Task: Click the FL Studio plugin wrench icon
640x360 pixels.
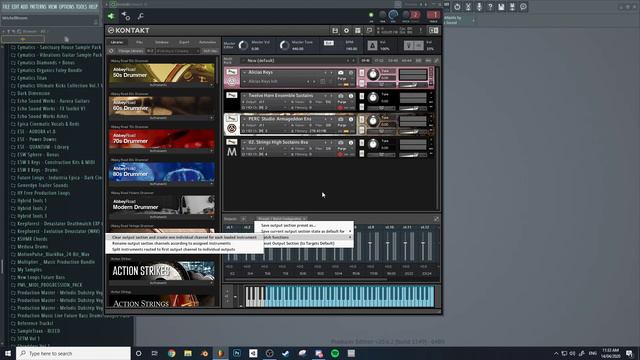Action: (140, 16)
